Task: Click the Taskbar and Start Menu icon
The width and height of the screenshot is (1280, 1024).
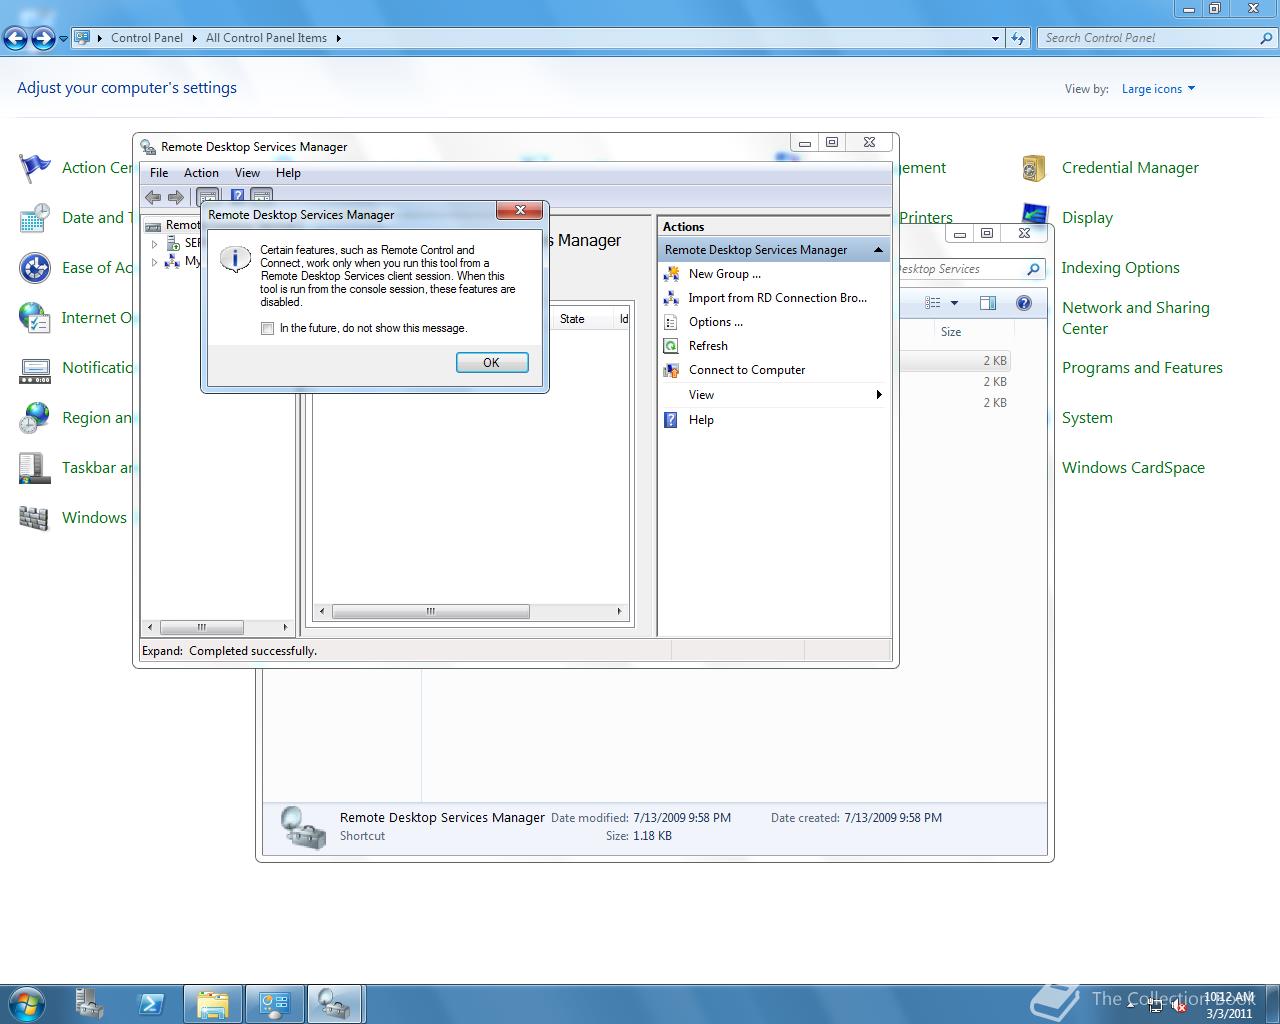Action: [x=35, y=468]
